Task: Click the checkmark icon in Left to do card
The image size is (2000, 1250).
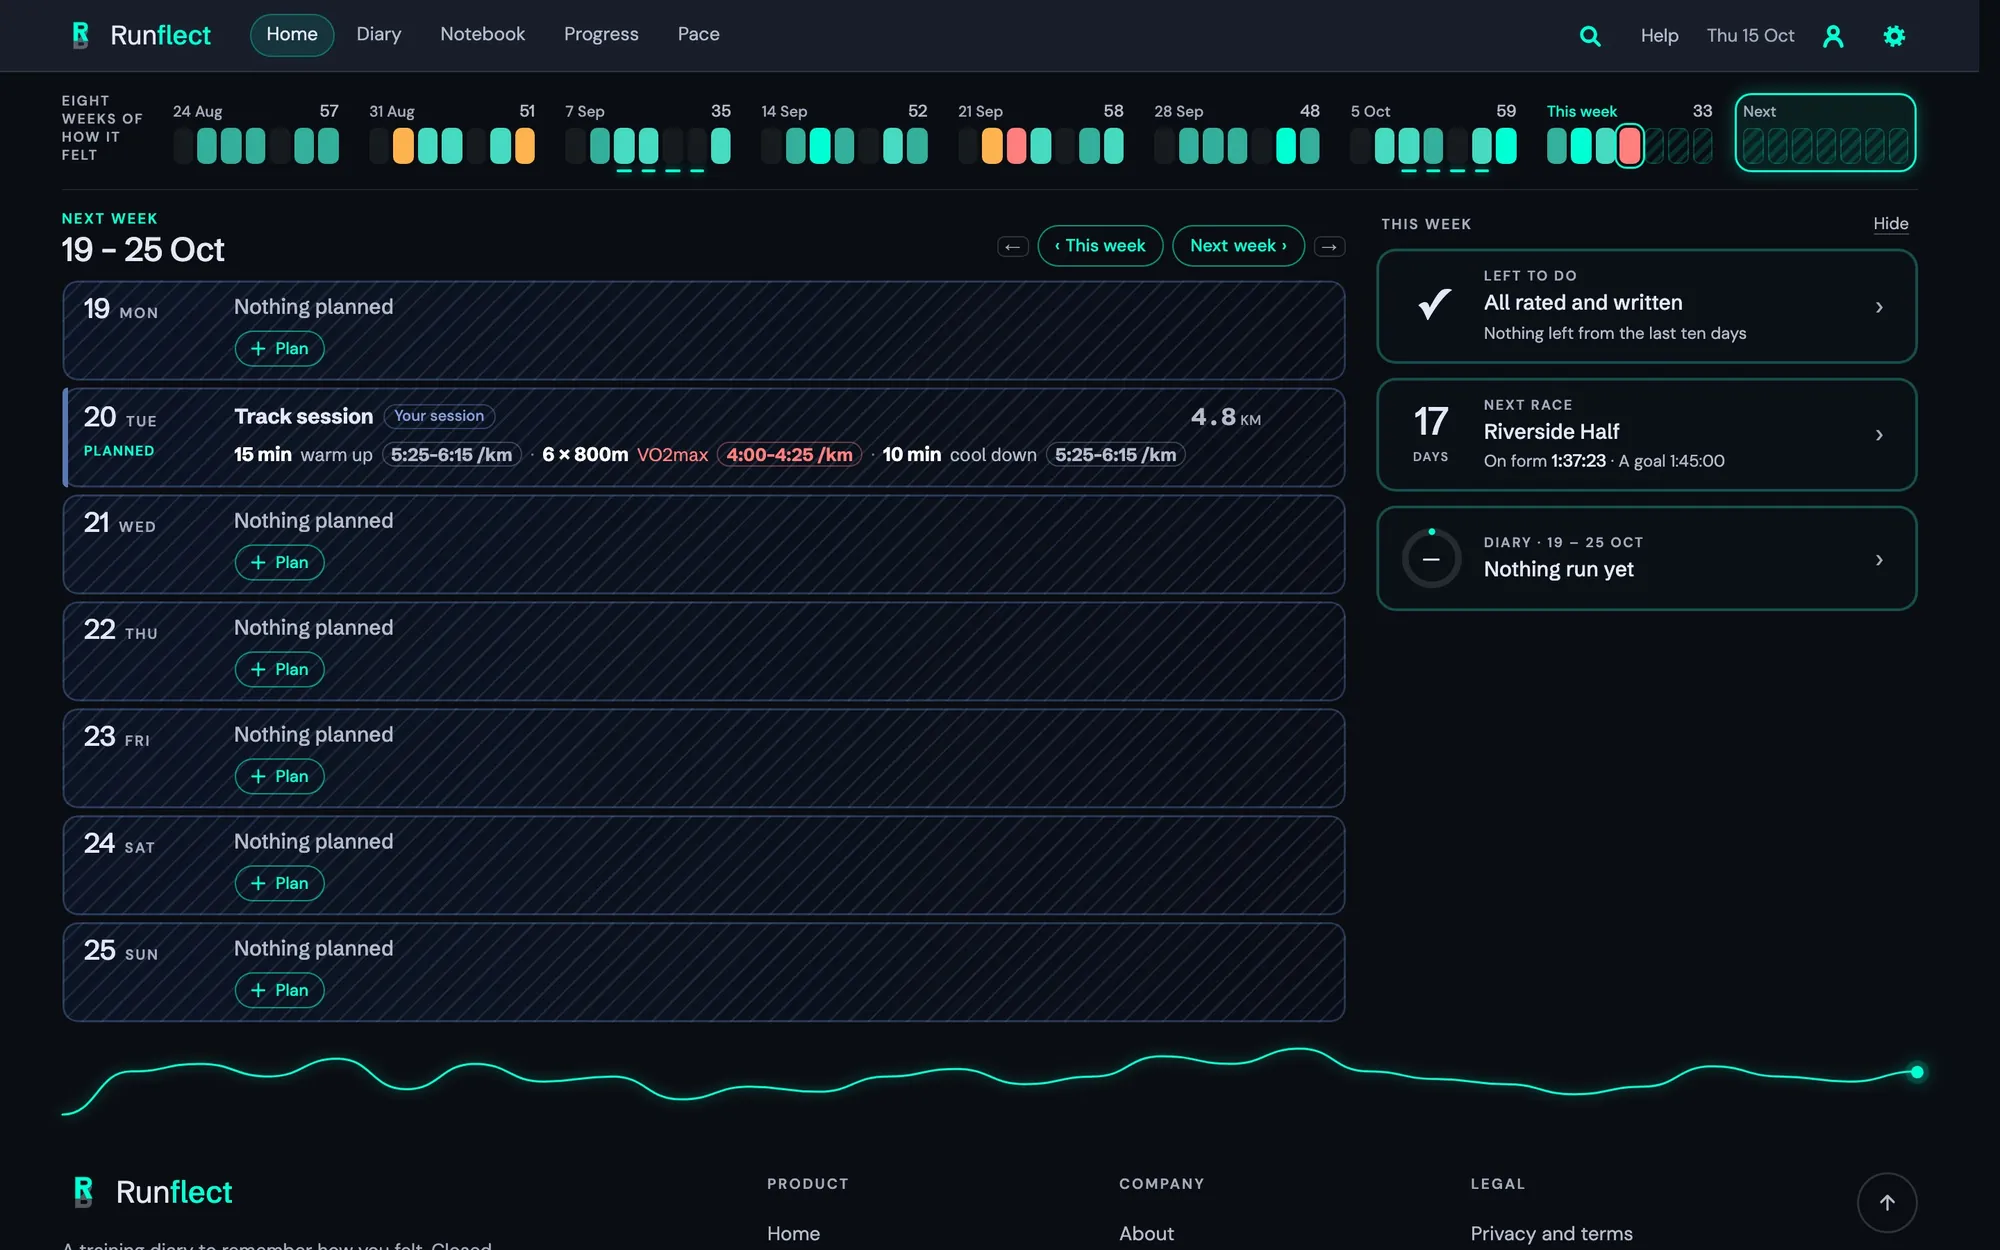Action: [x=1434, y=304]
